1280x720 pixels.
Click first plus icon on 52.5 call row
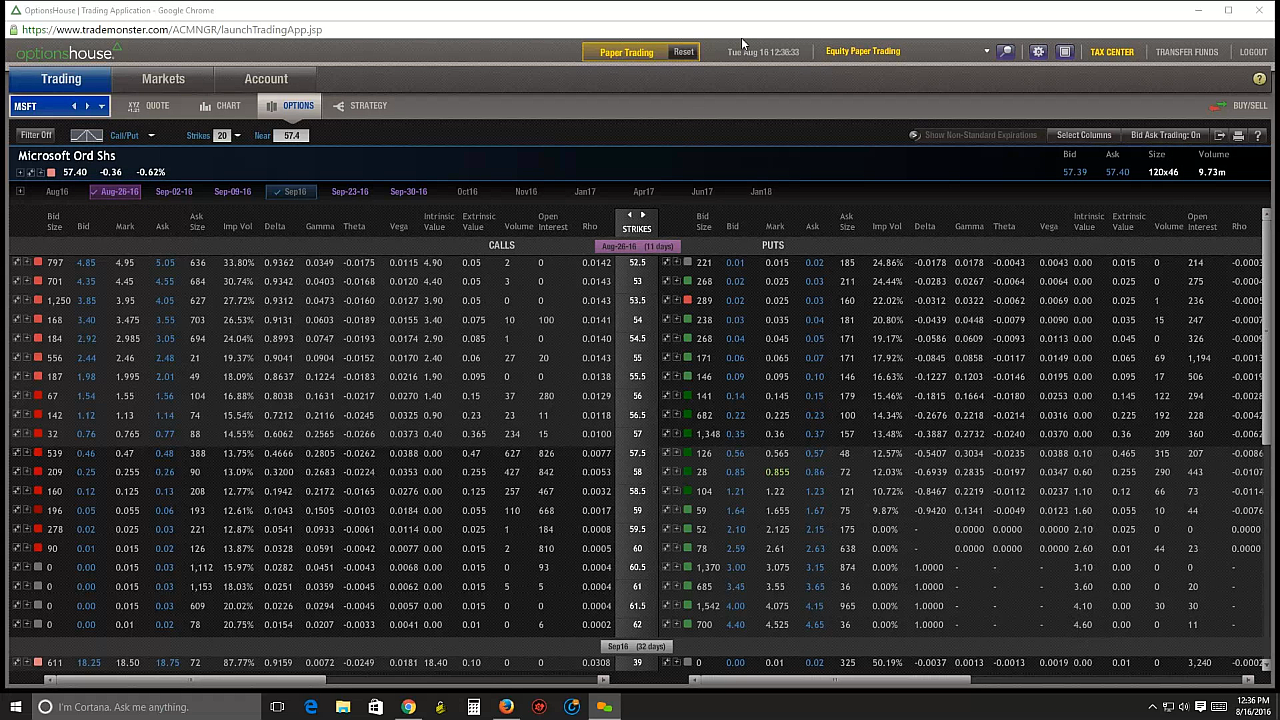click(x=17, y=263)
